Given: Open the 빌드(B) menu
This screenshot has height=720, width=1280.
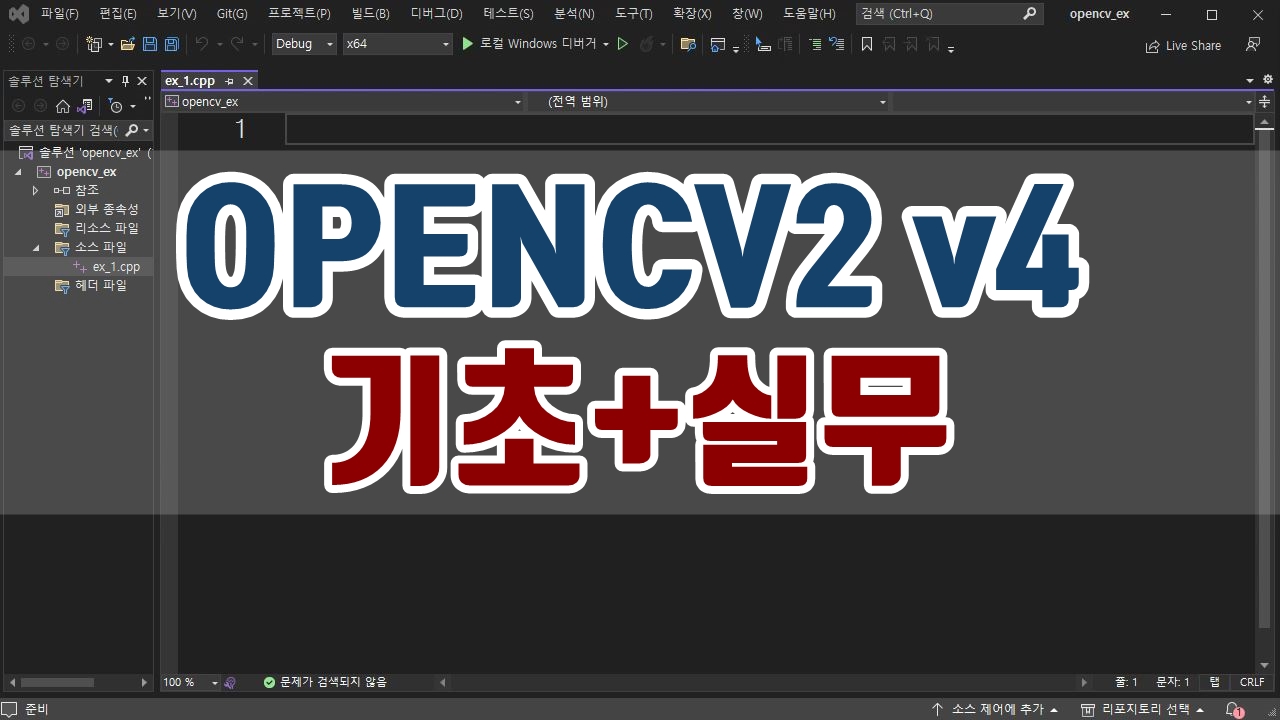Looking at the screenshot, I should click(x=371, y=14).
